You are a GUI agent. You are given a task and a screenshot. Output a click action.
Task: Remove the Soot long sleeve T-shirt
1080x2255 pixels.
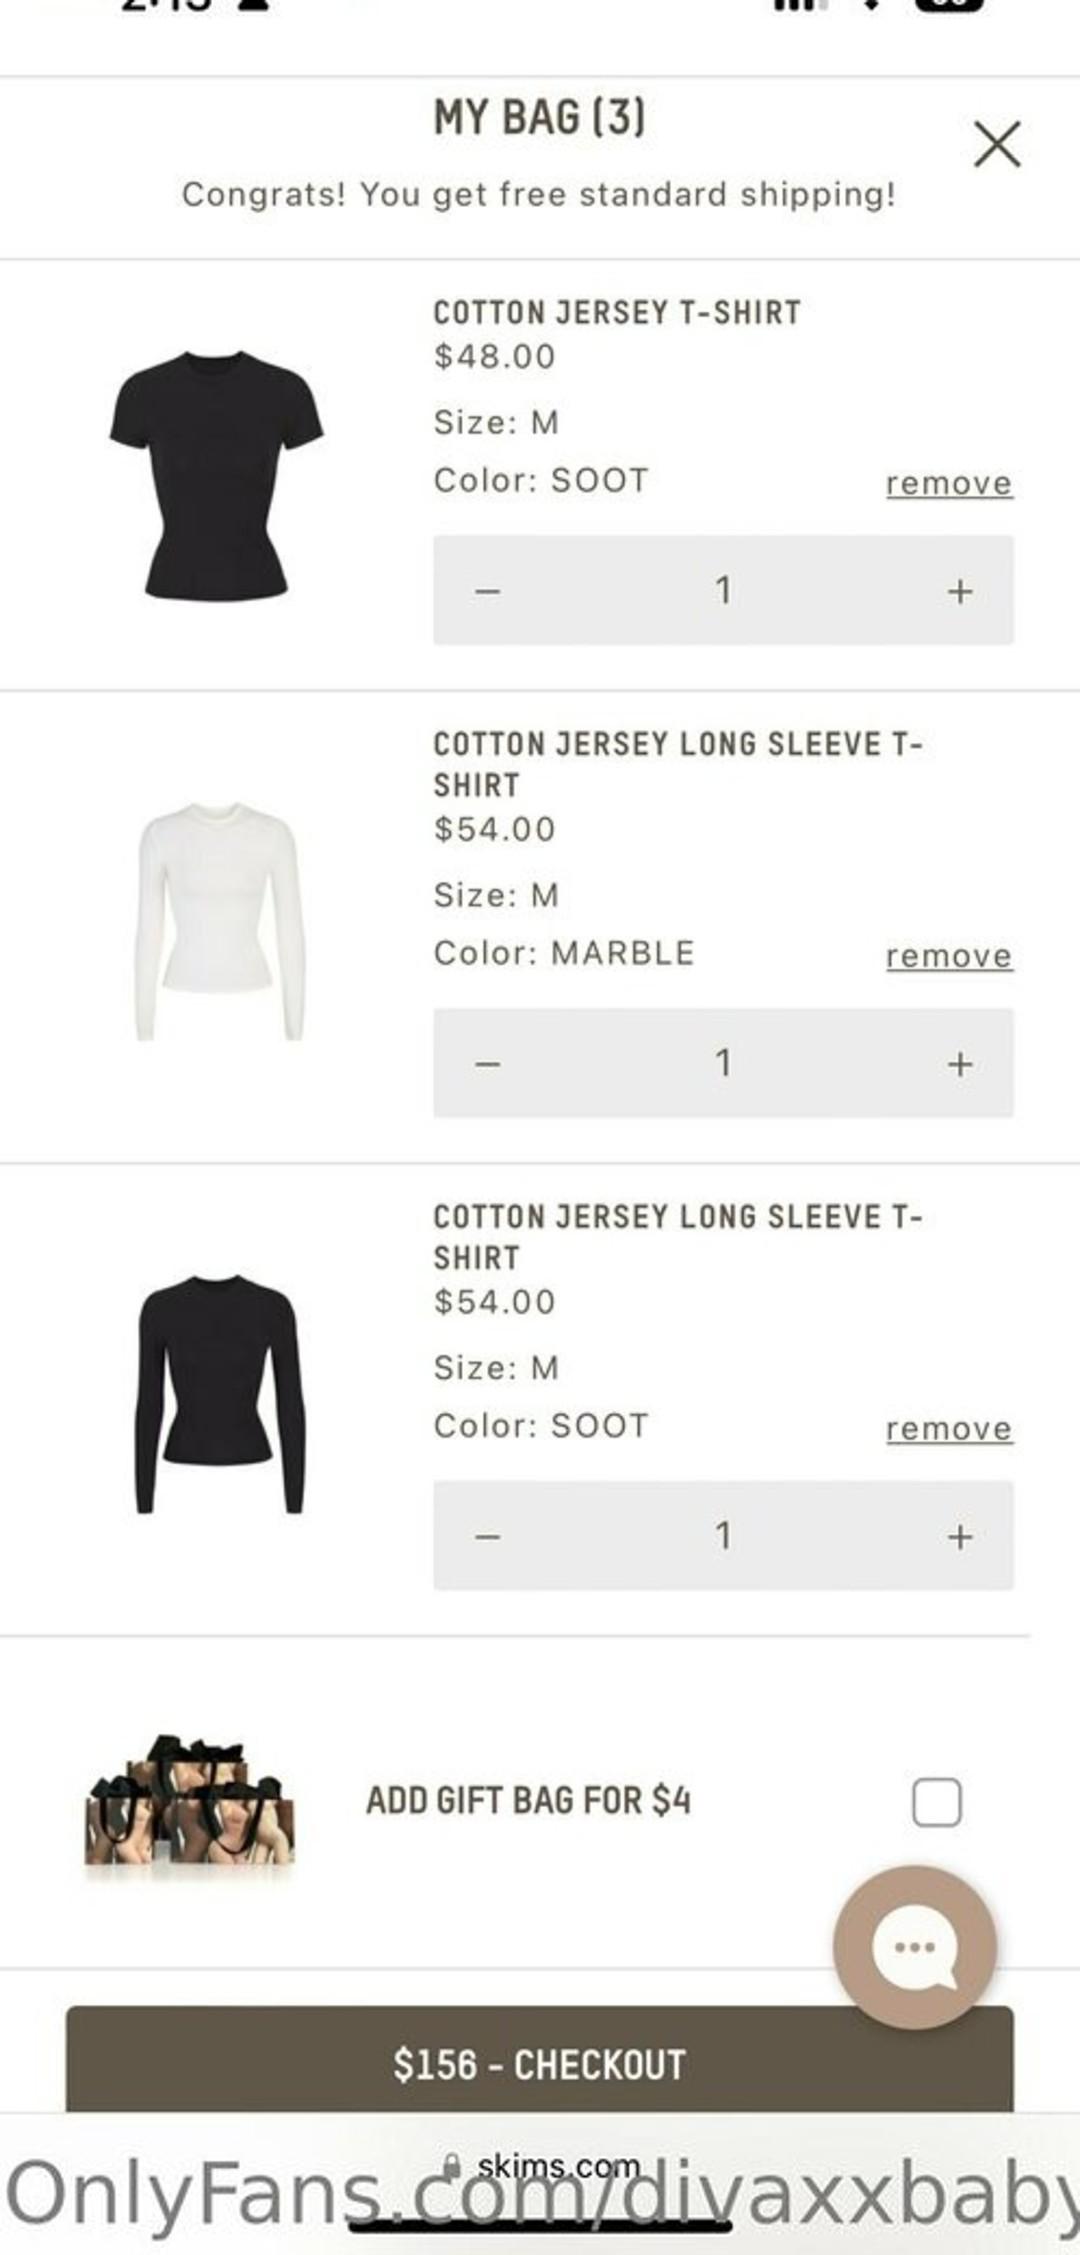pyautogui.click(x=949, y=1430)
